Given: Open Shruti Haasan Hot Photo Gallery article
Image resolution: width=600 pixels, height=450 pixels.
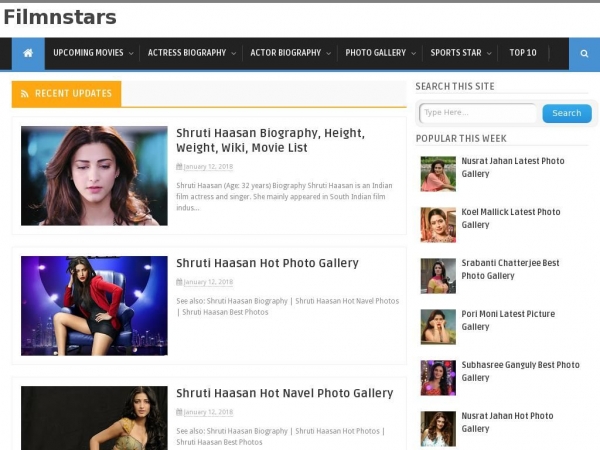Looking at the screenshot, I should (267, 263).
